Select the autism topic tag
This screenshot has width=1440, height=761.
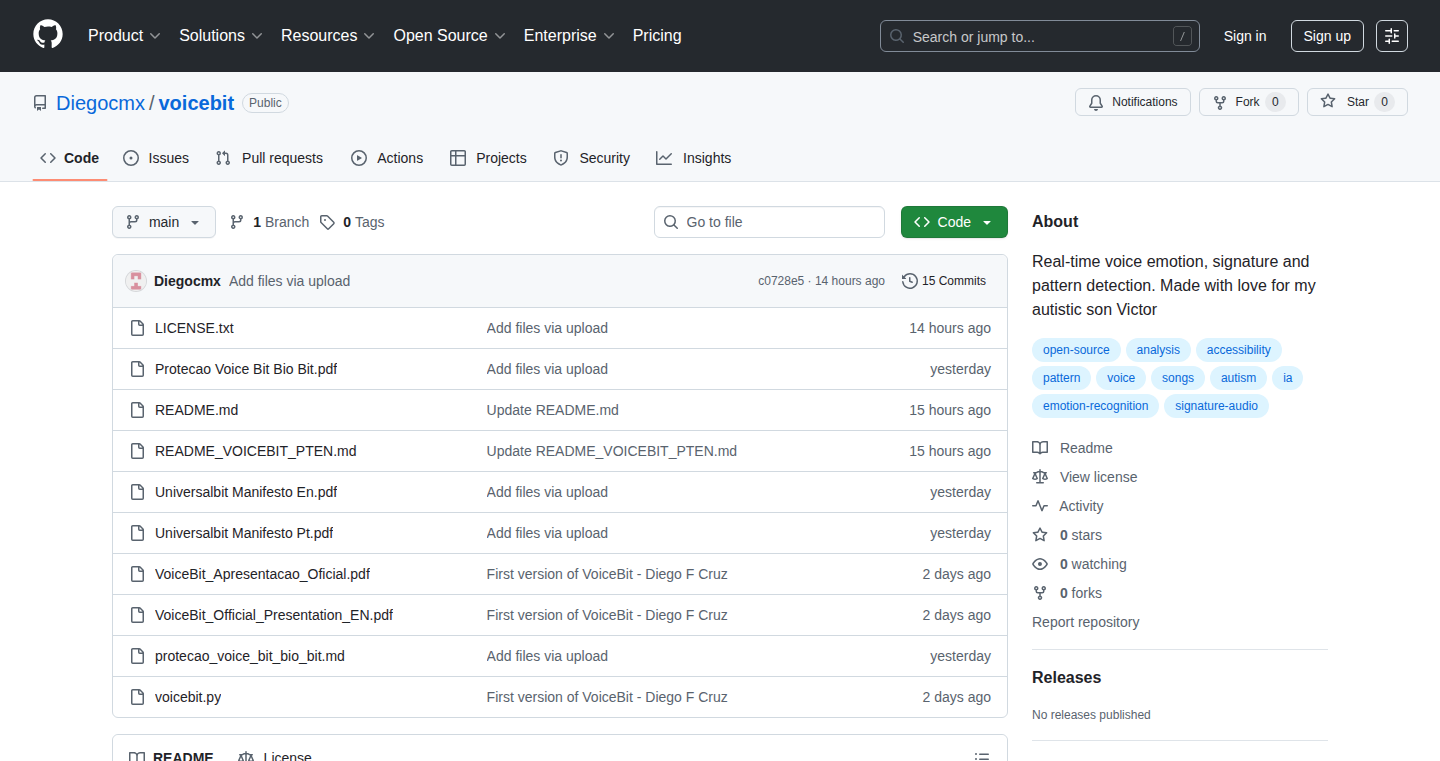(x=1238, y=378)
